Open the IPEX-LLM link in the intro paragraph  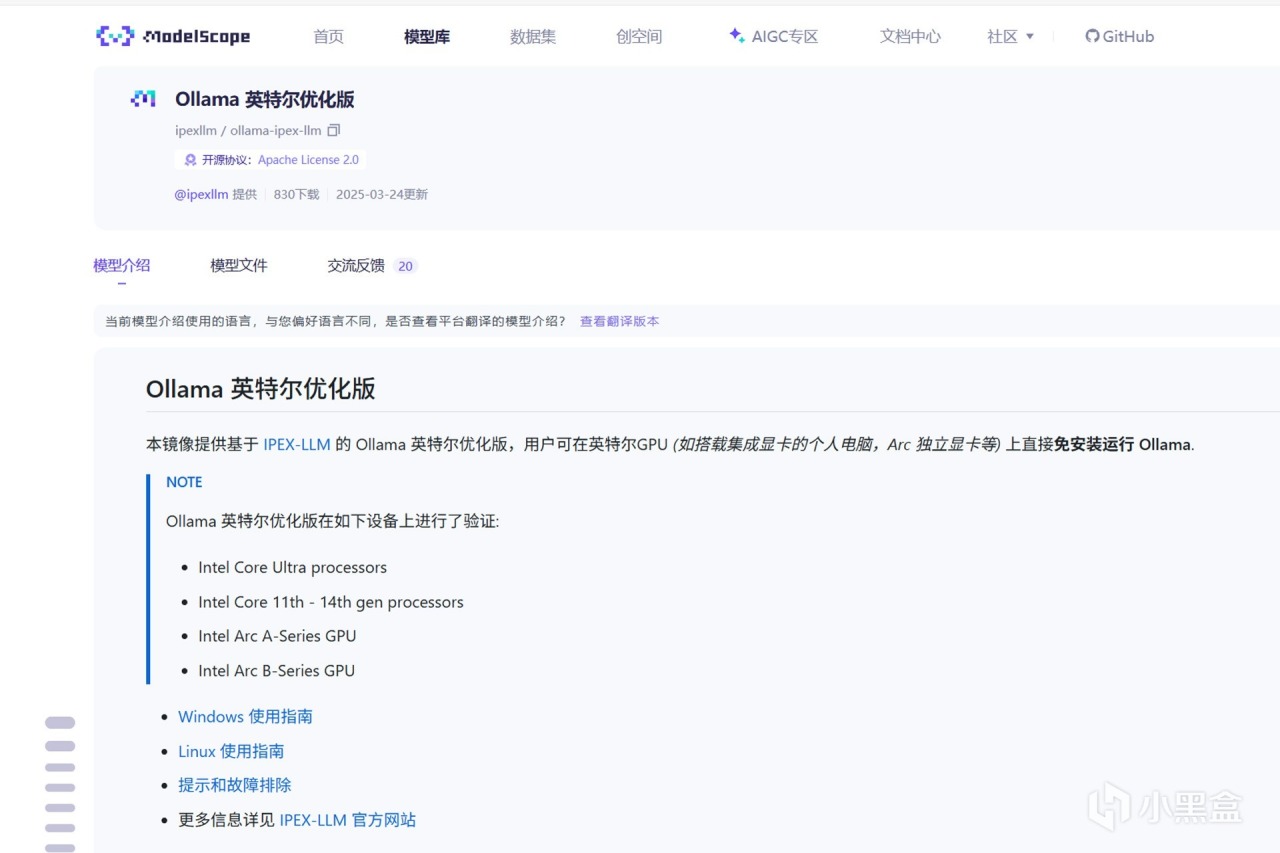(297, 444)
